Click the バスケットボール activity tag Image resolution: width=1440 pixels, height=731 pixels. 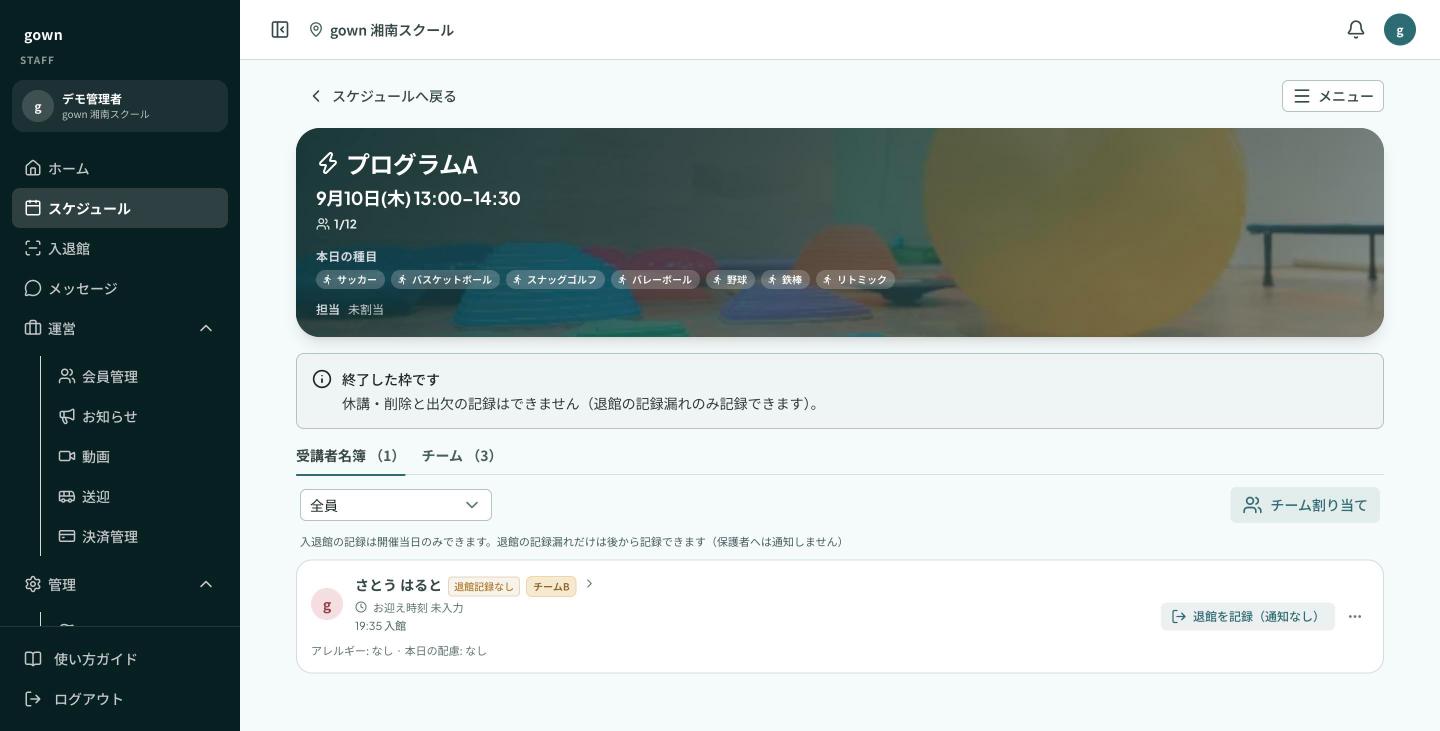click(445, 280)
